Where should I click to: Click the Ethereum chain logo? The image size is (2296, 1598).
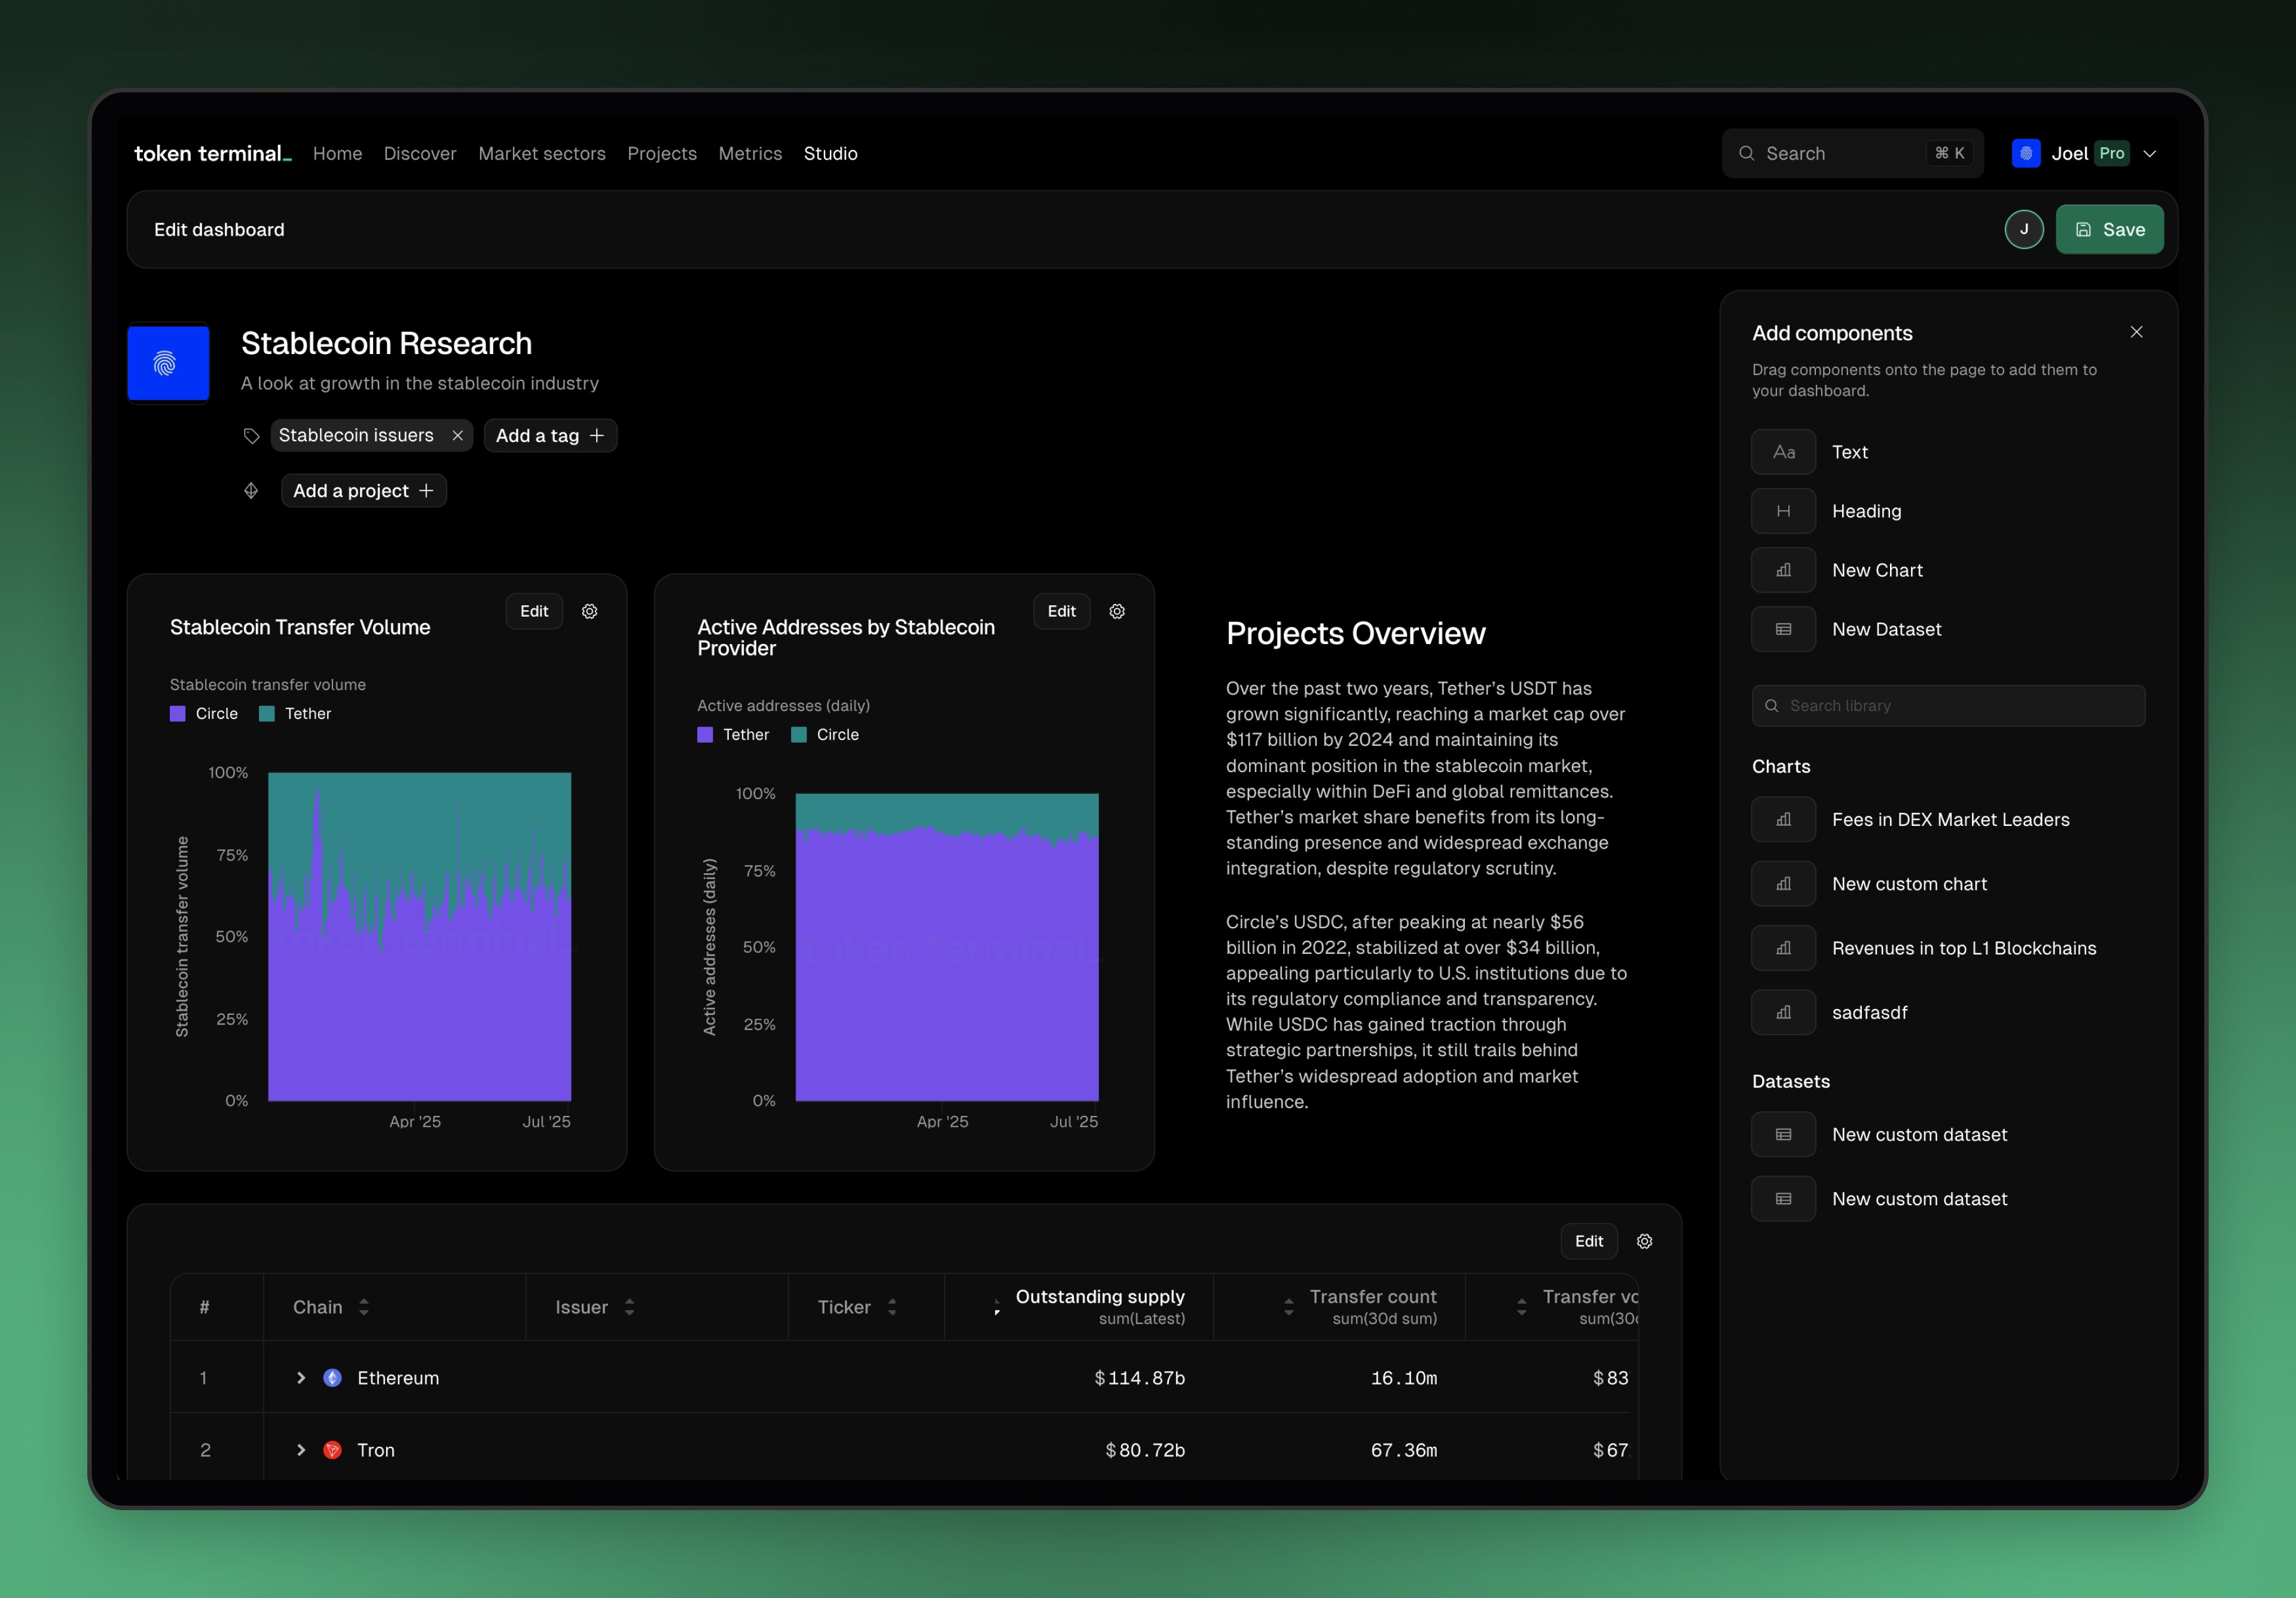pyautogui.click(x=333, y=1378)
